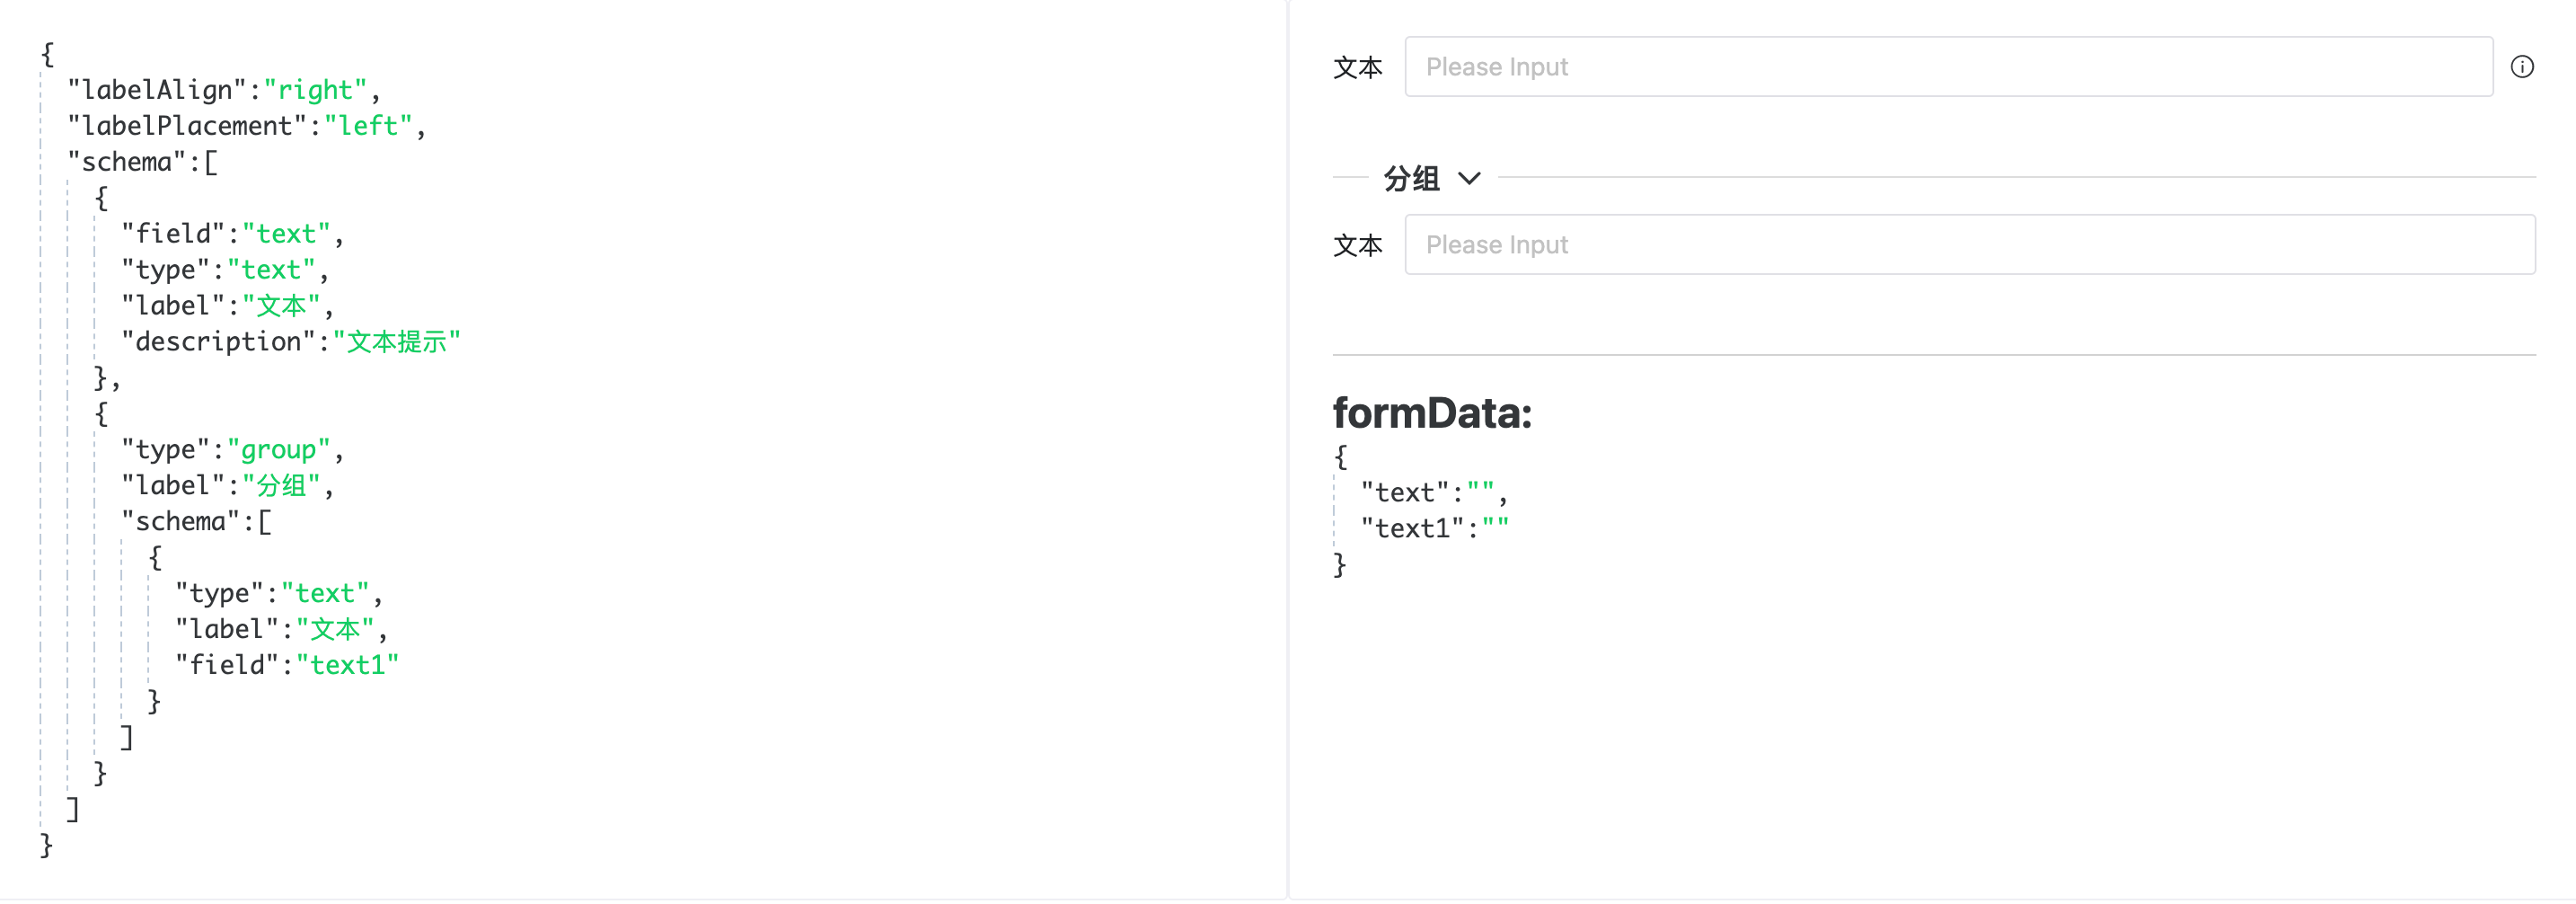Select the "left" value of labelPlacement

pos(370,126)
